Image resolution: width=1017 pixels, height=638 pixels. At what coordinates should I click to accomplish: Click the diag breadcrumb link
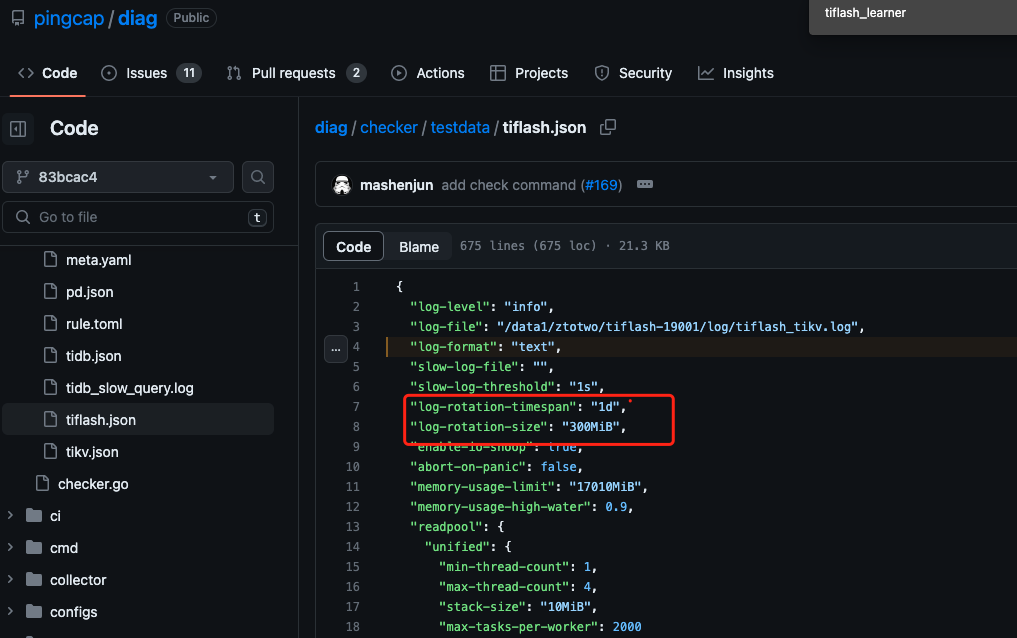(x=331, y=128)
